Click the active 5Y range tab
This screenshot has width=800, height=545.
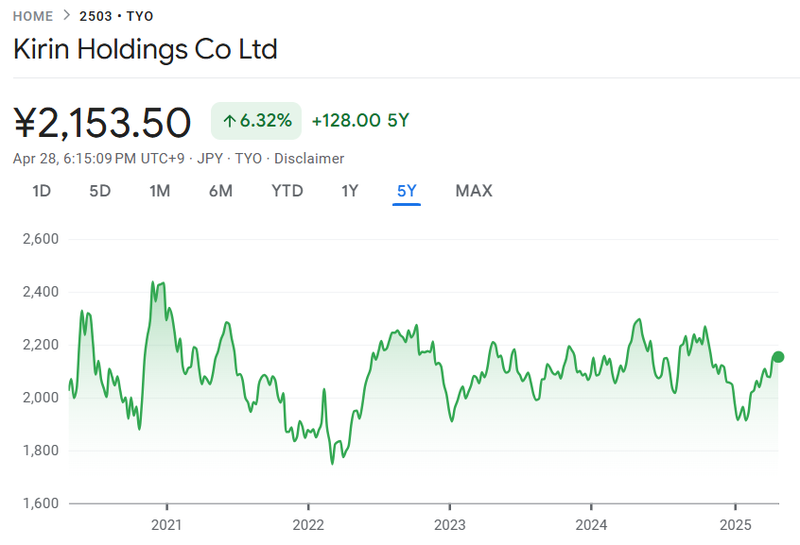(407, 191)
